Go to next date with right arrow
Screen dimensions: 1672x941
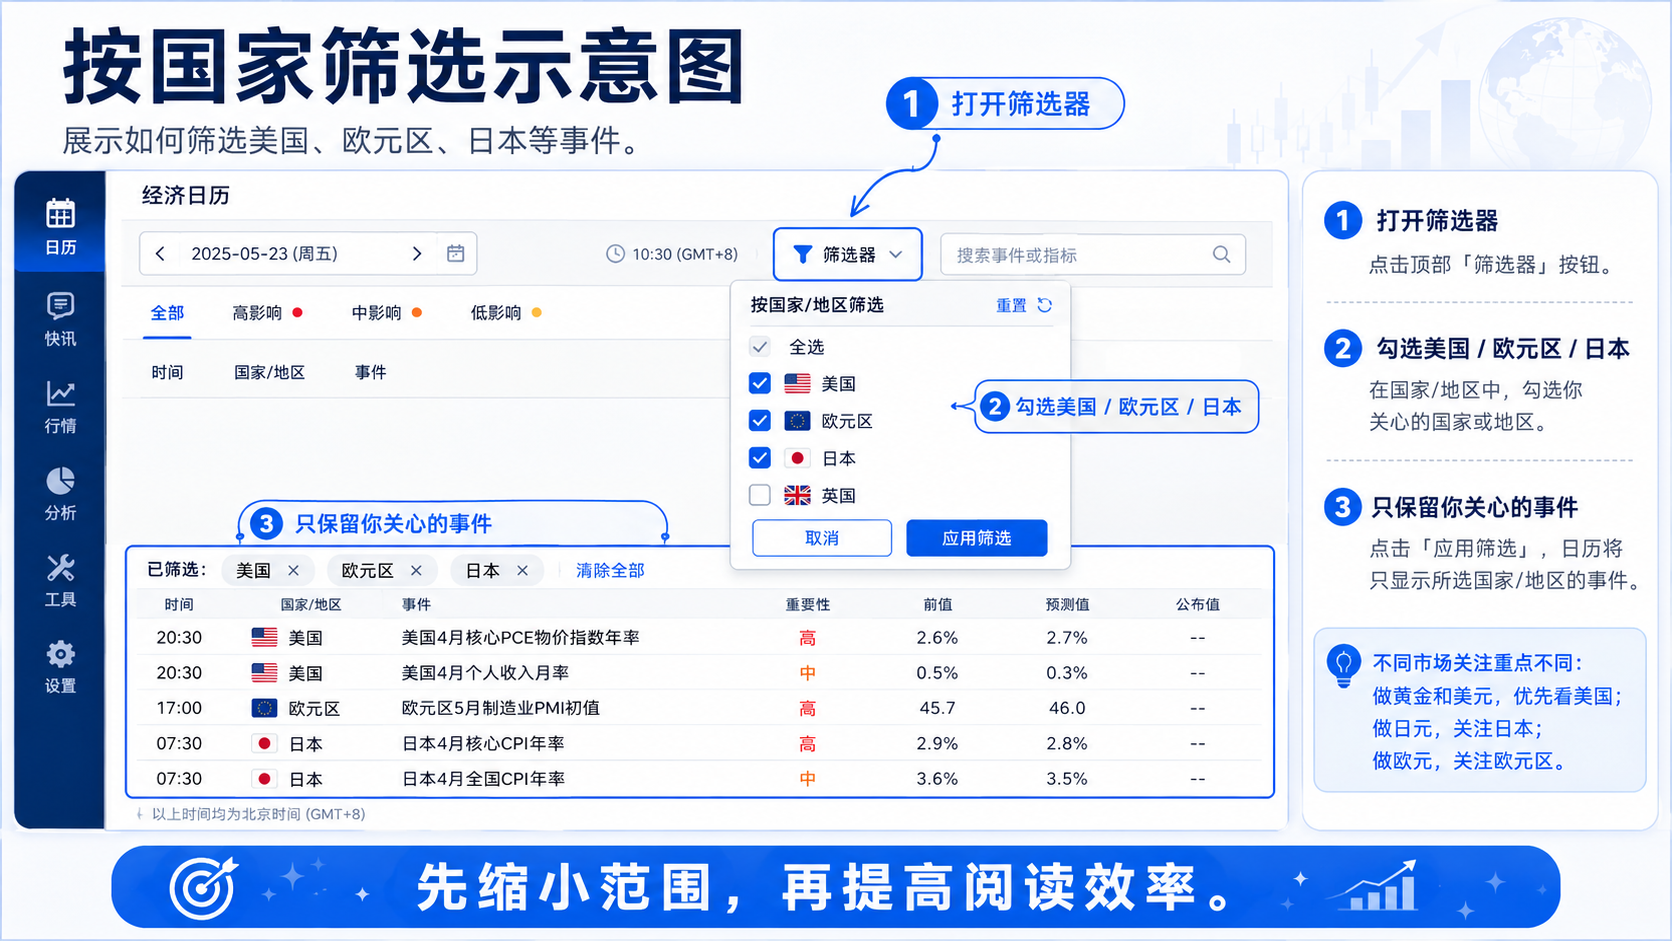[x=417, y=254]
